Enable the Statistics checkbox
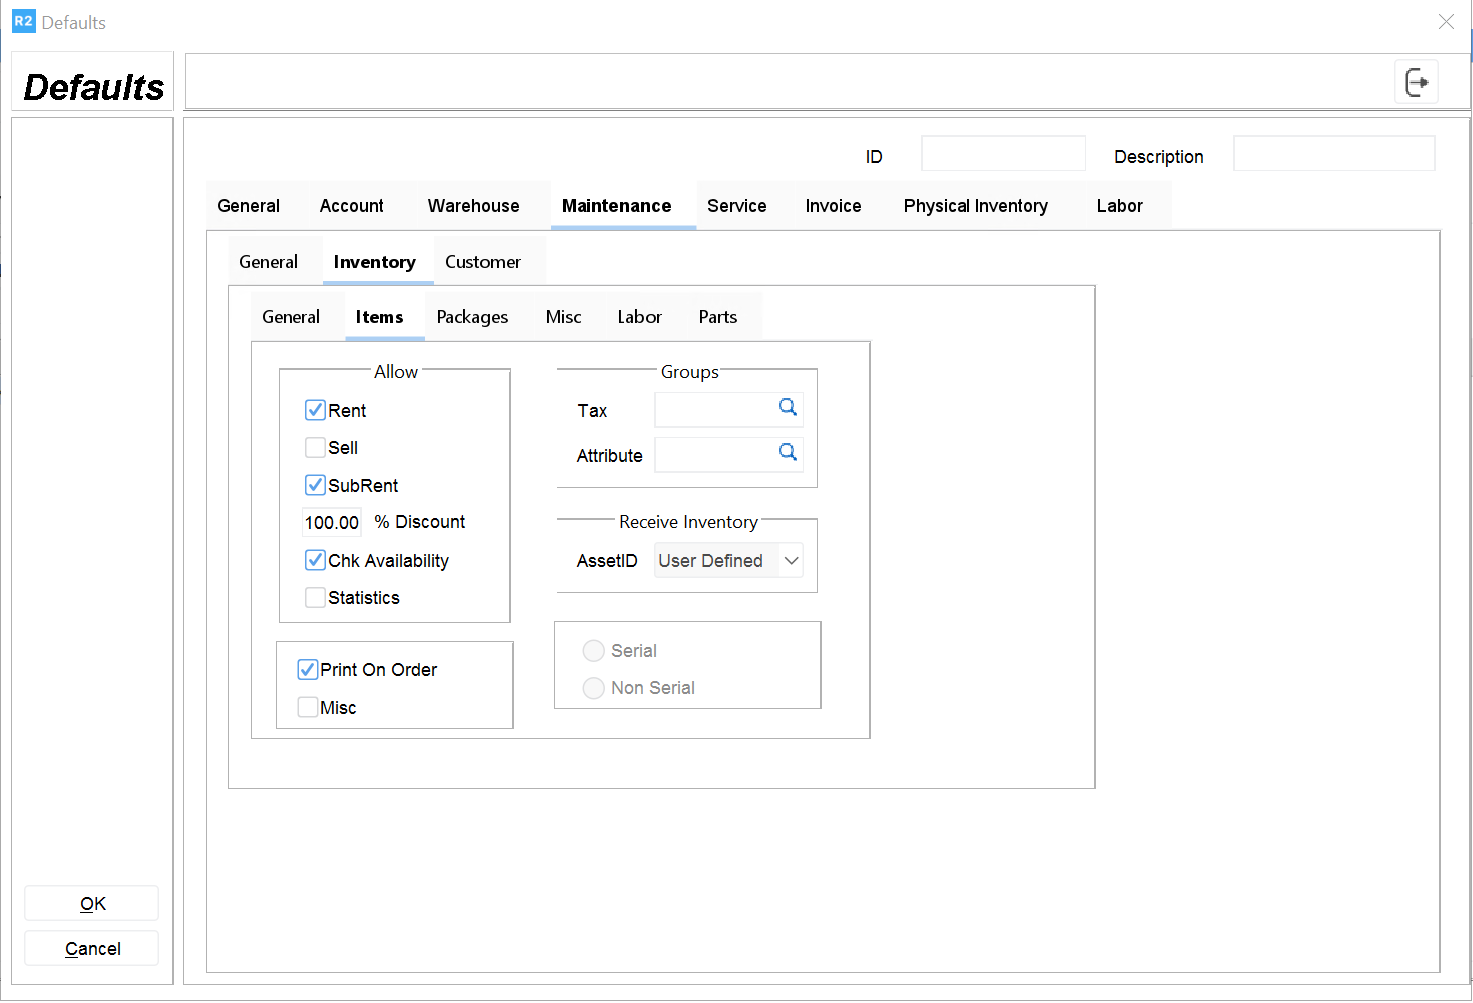This screenshot has width=1473, height=1003. (315, 597)
